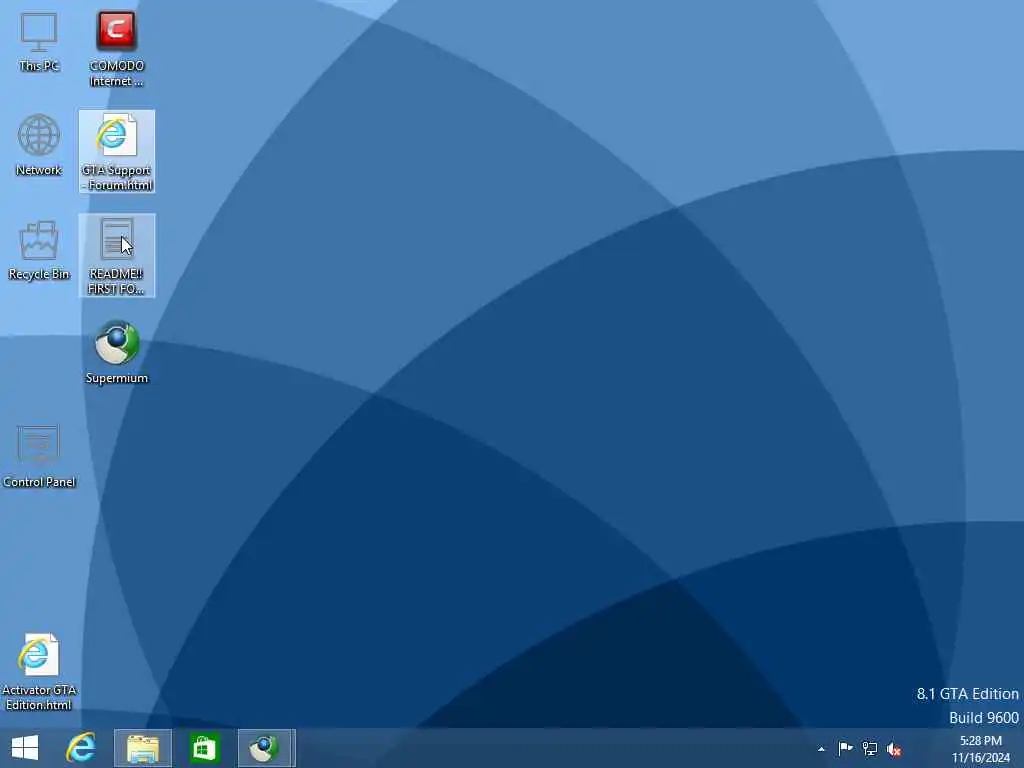Viewport: 1024px width, 768px height.
Task: Click the muted volume tray icon
Action: [894, 749]
